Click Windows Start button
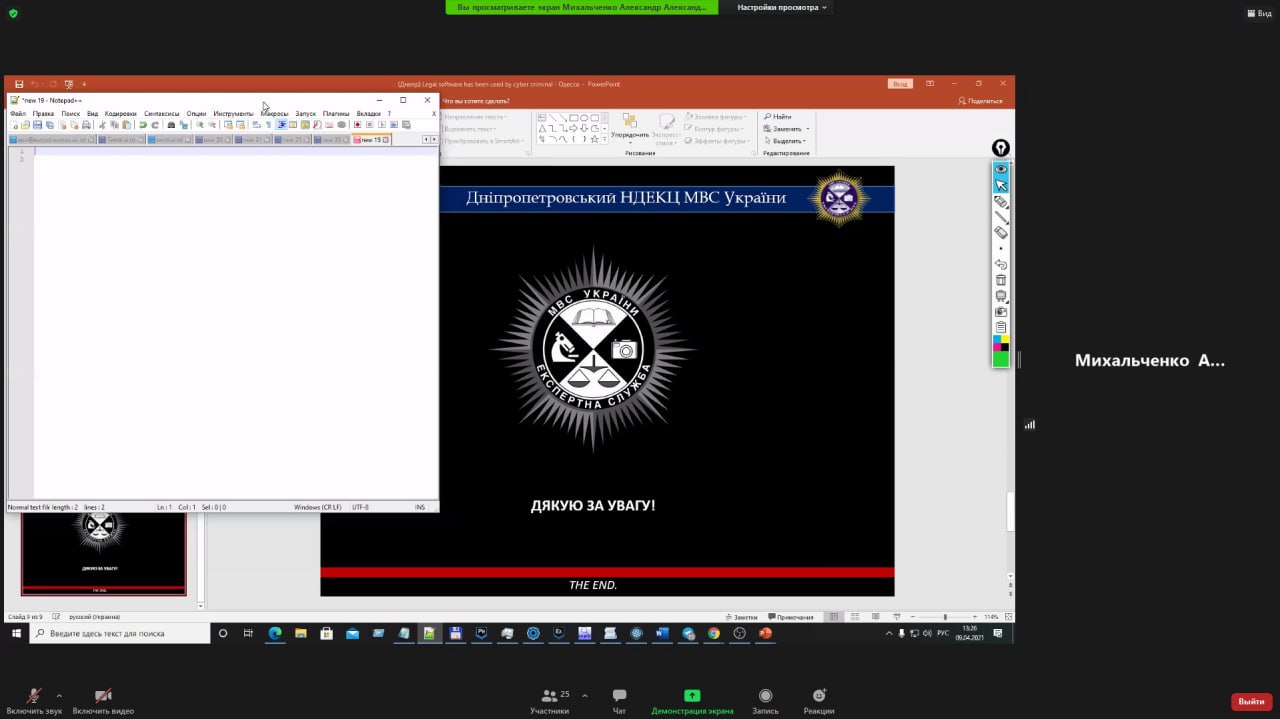 coord(15,633)
